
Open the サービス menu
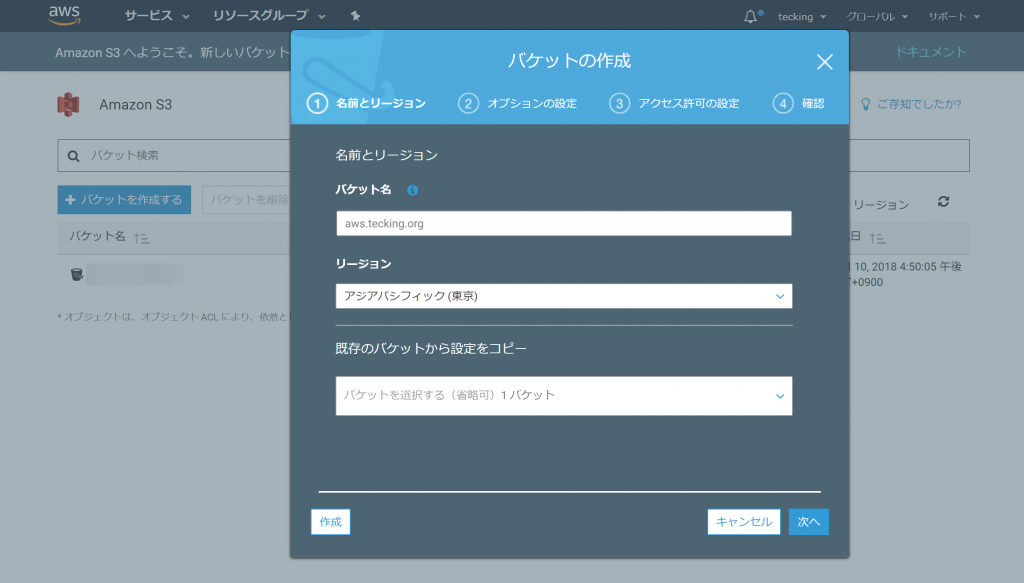point(157,16)
